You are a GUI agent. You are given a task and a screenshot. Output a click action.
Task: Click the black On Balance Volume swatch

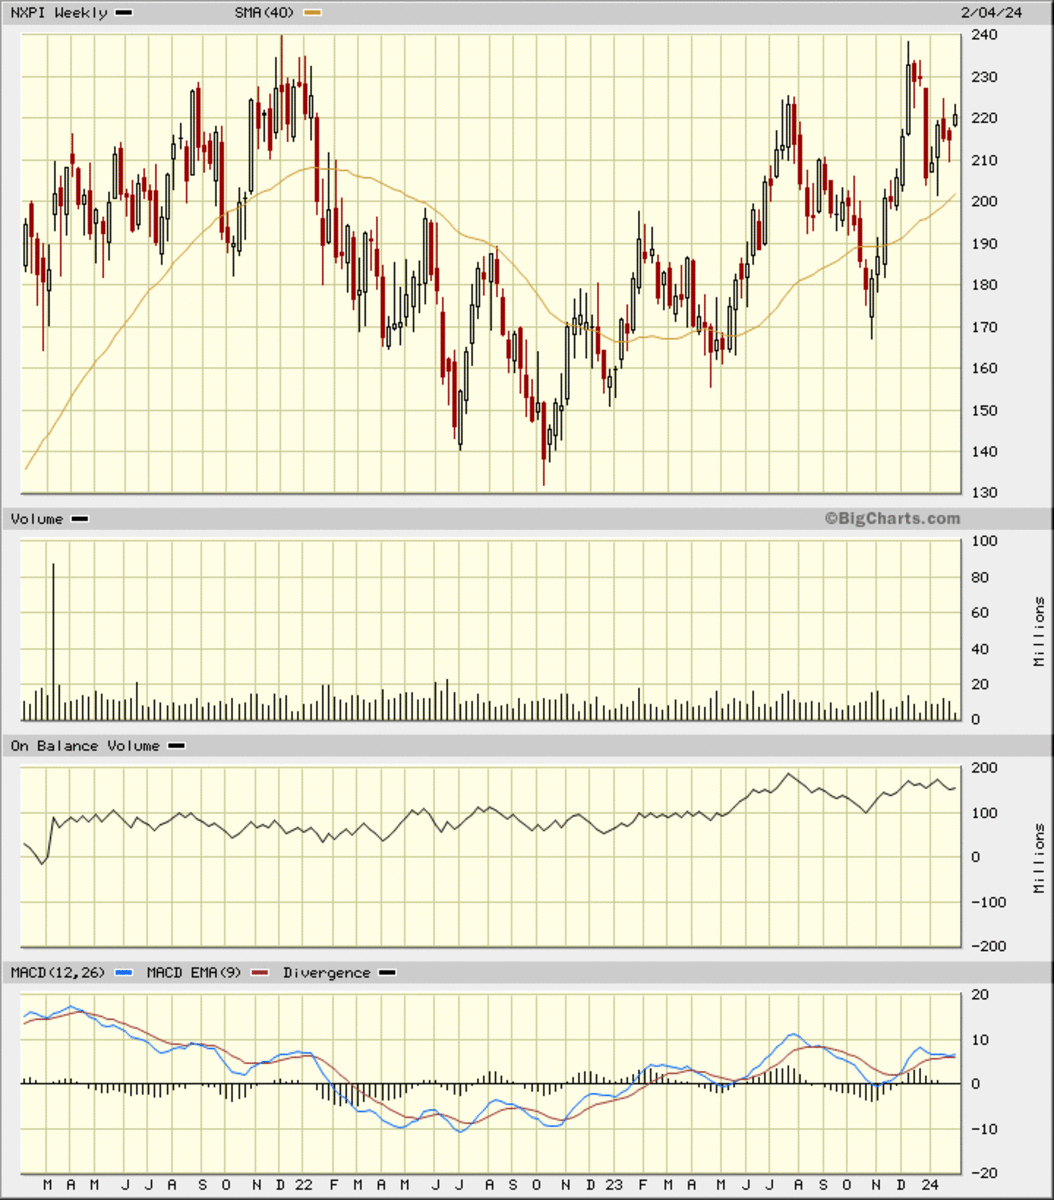[x=176, y=746]
